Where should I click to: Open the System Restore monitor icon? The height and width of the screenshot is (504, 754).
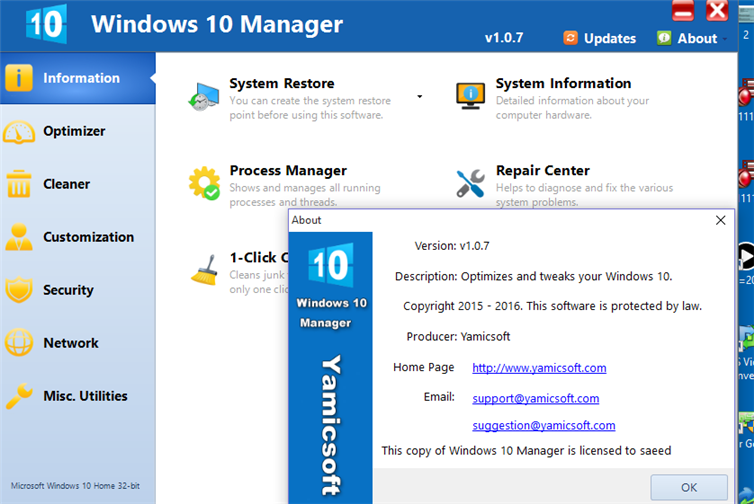point(204,98)
